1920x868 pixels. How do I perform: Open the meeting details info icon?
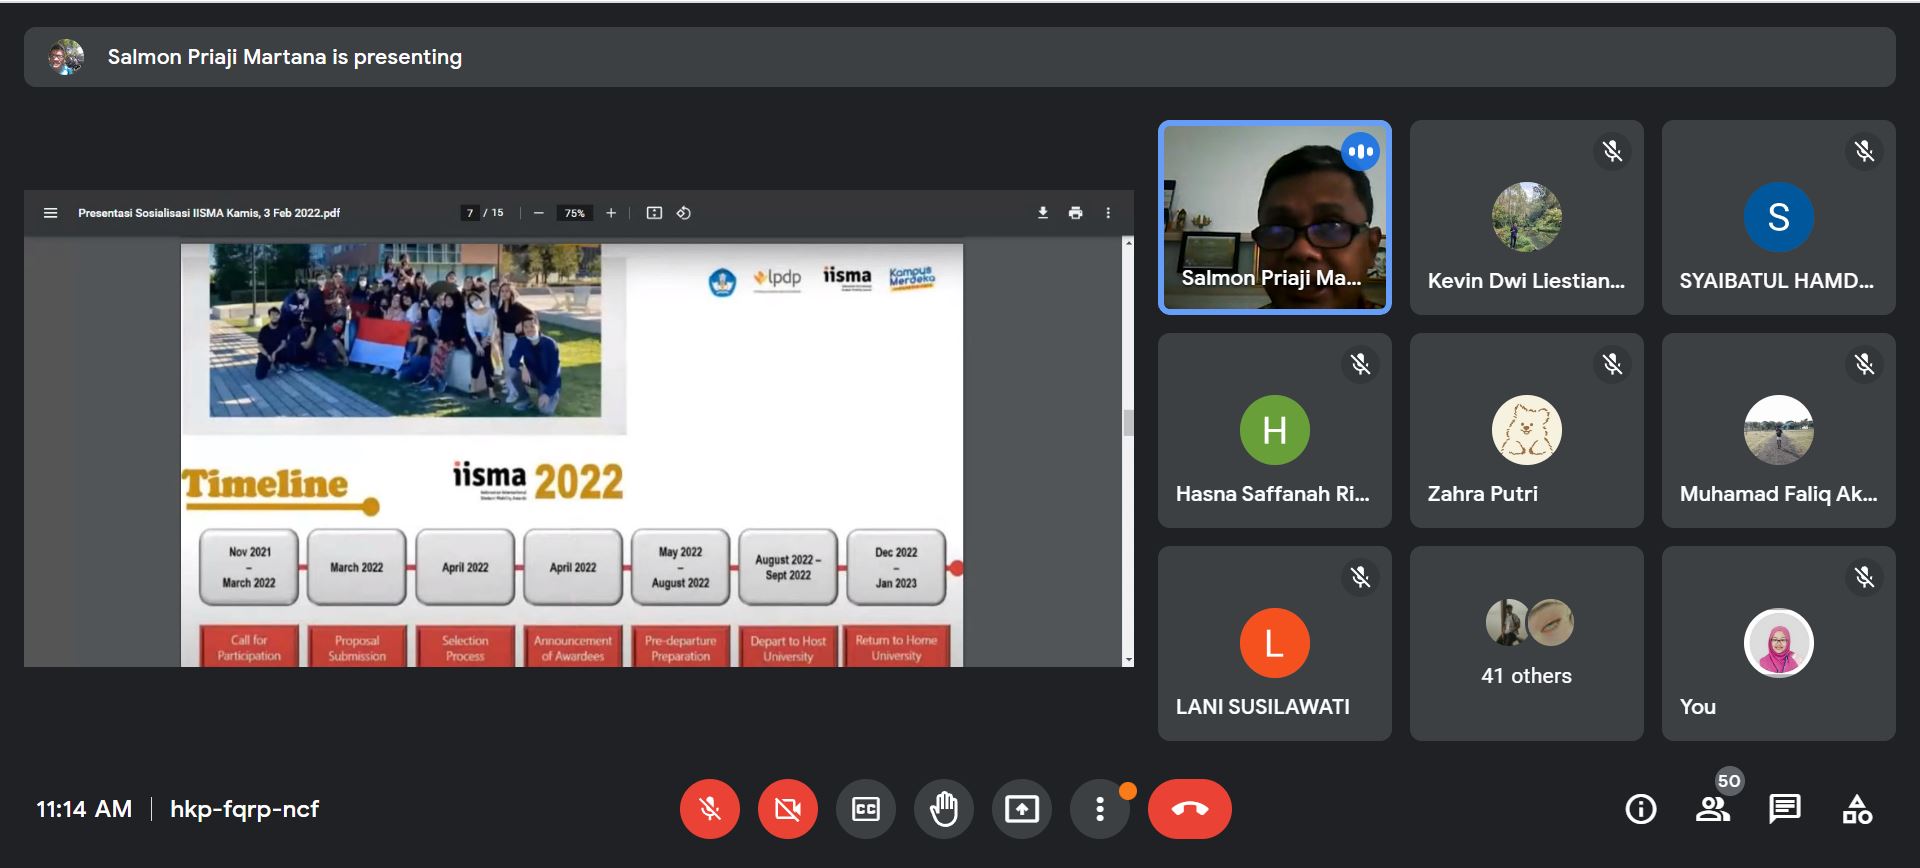tap(1640, 809)
